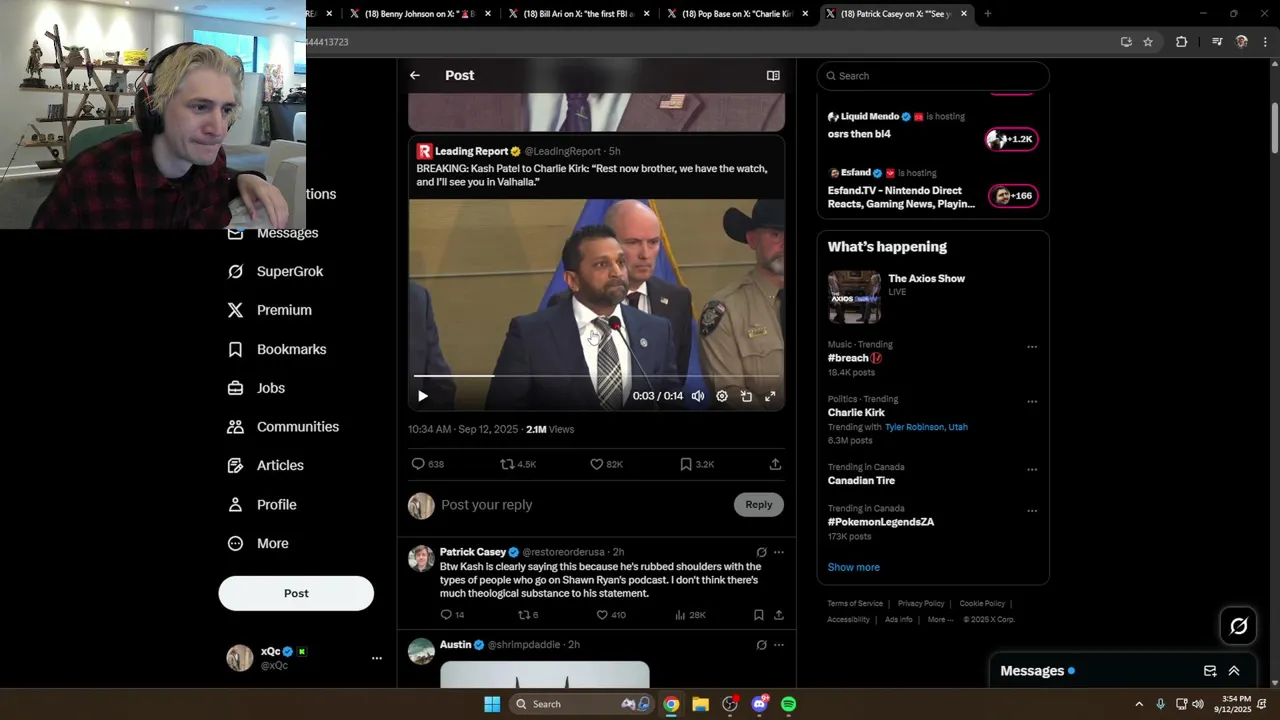View analytics of Patrick Casey's reply

(690, 615)
